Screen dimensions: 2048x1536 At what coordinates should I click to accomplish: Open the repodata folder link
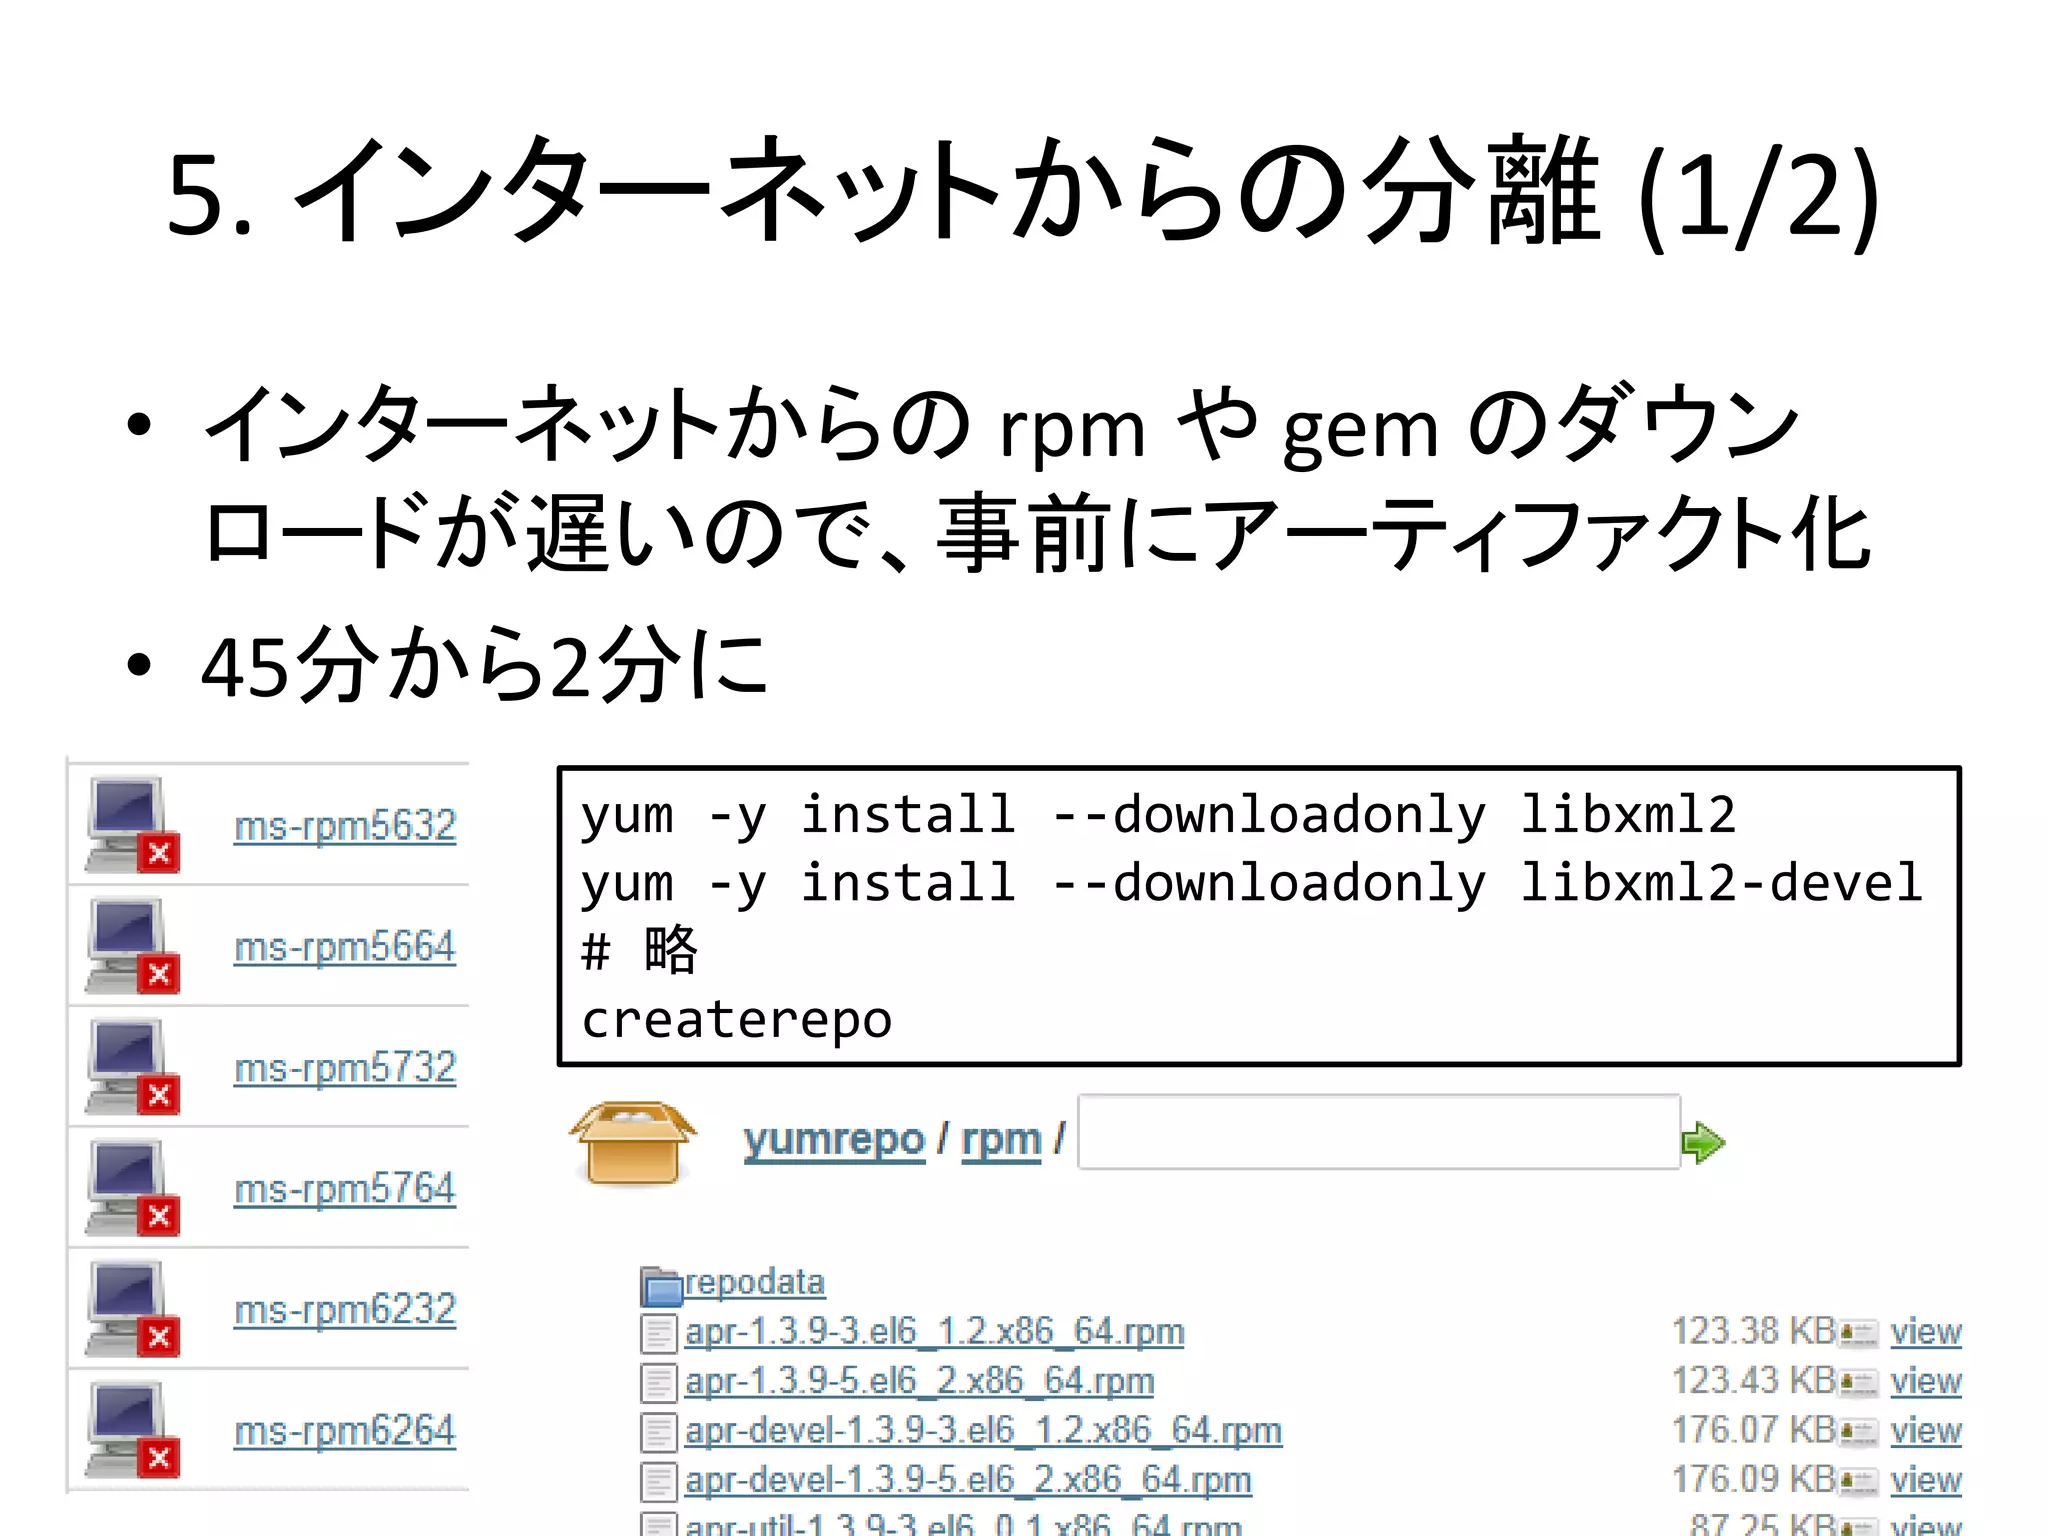point(755,1282)
